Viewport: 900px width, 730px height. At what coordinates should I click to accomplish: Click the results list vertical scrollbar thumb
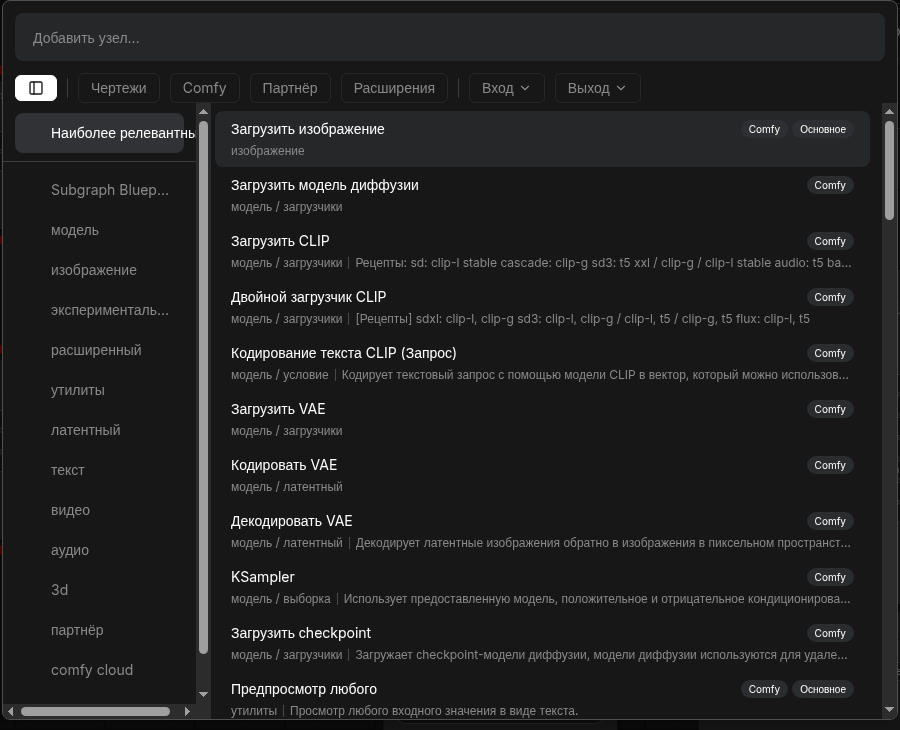point(890,170)
